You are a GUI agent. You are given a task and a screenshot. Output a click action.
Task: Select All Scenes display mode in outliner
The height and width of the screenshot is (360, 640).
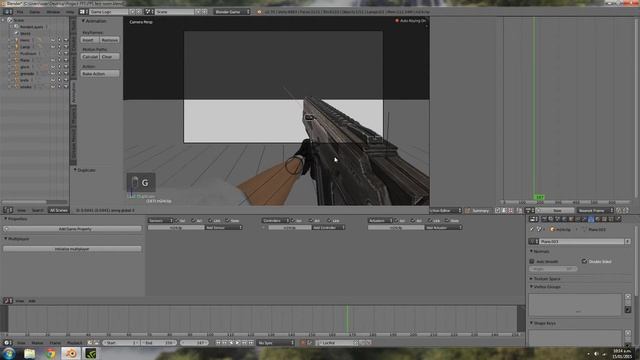[58, 210]
